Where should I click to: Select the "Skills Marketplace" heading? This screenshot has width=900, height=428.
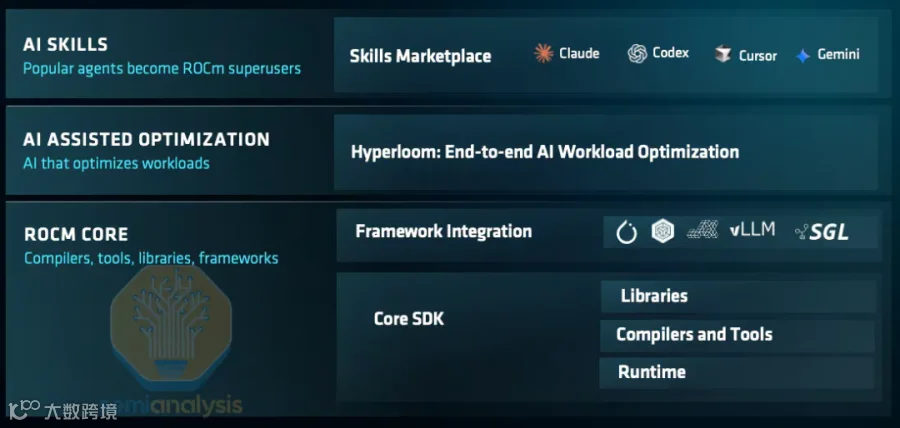(420, 56)
